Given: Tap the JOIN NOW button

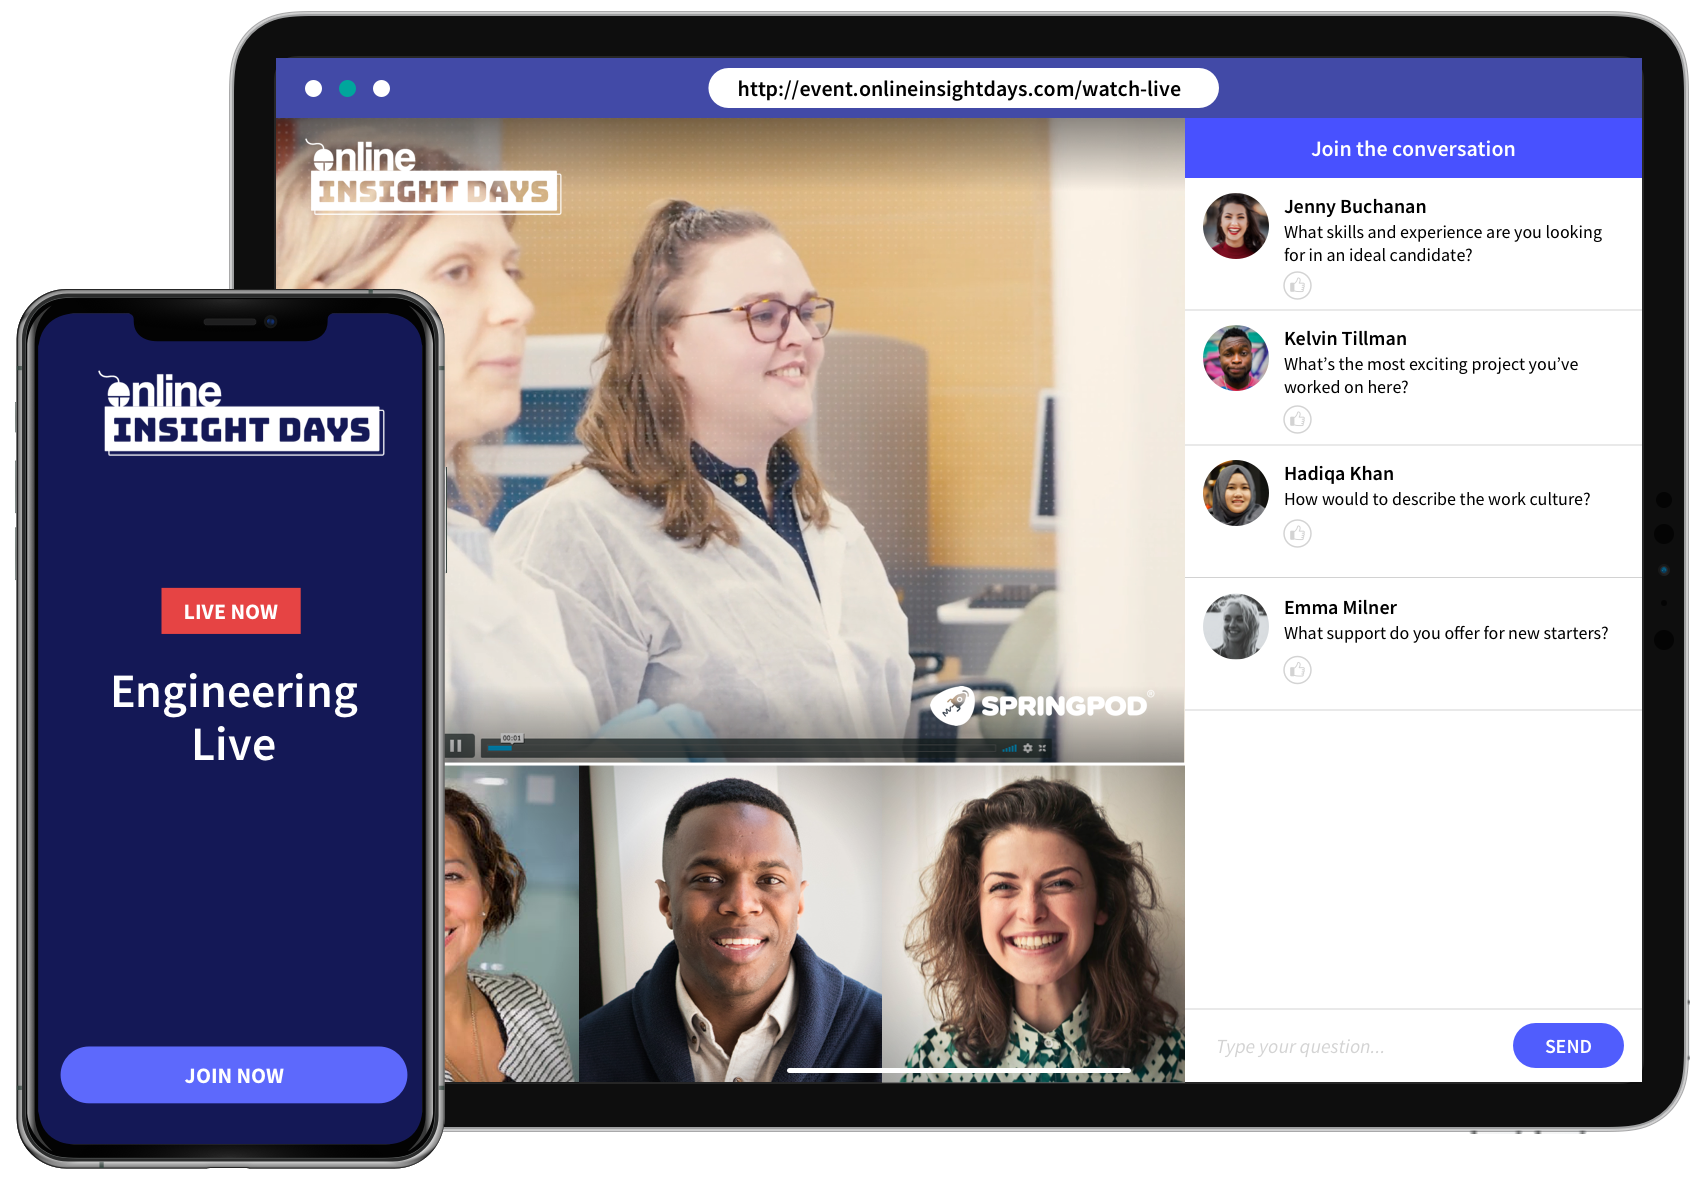Looking at the screenshot, I should tap(233, 1075).
